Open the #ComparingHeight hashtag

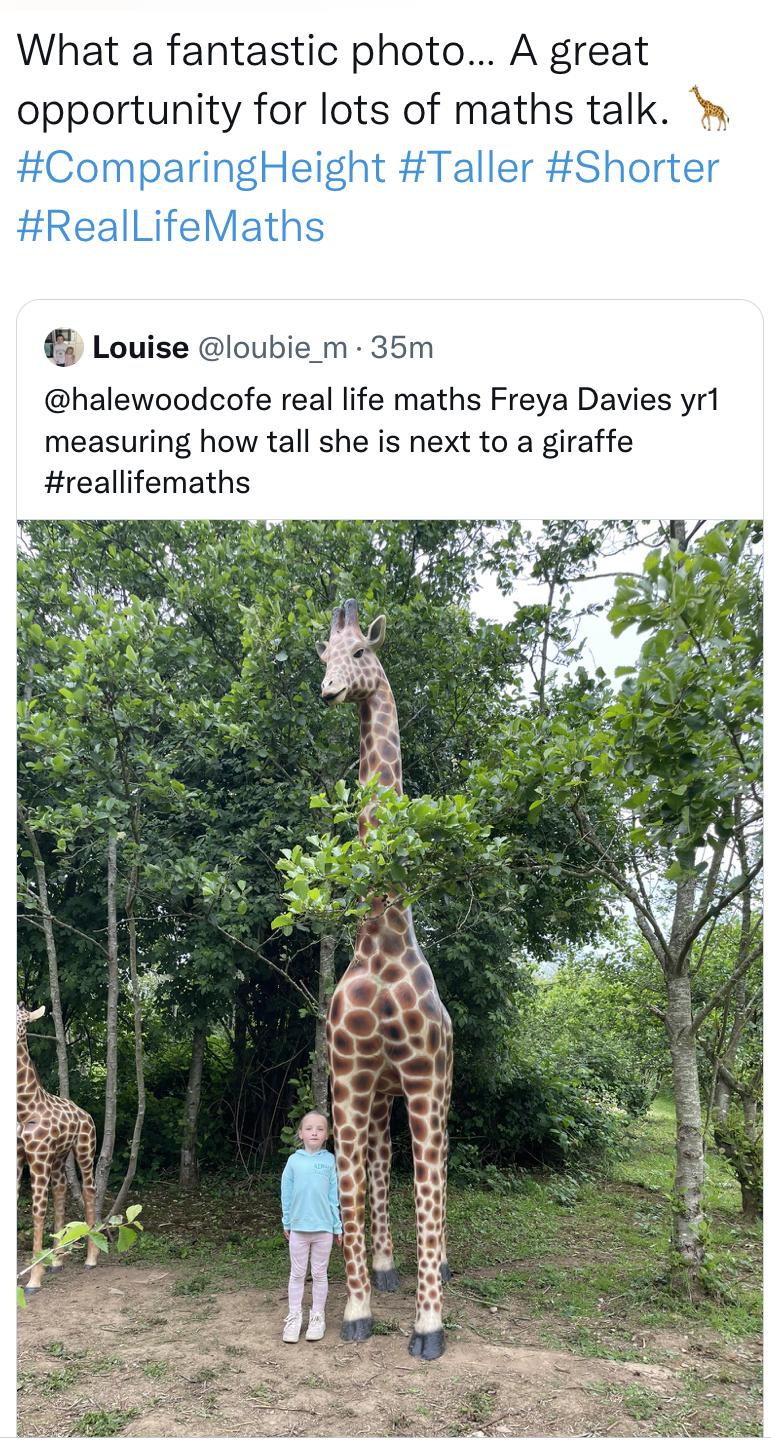(201, 167)
